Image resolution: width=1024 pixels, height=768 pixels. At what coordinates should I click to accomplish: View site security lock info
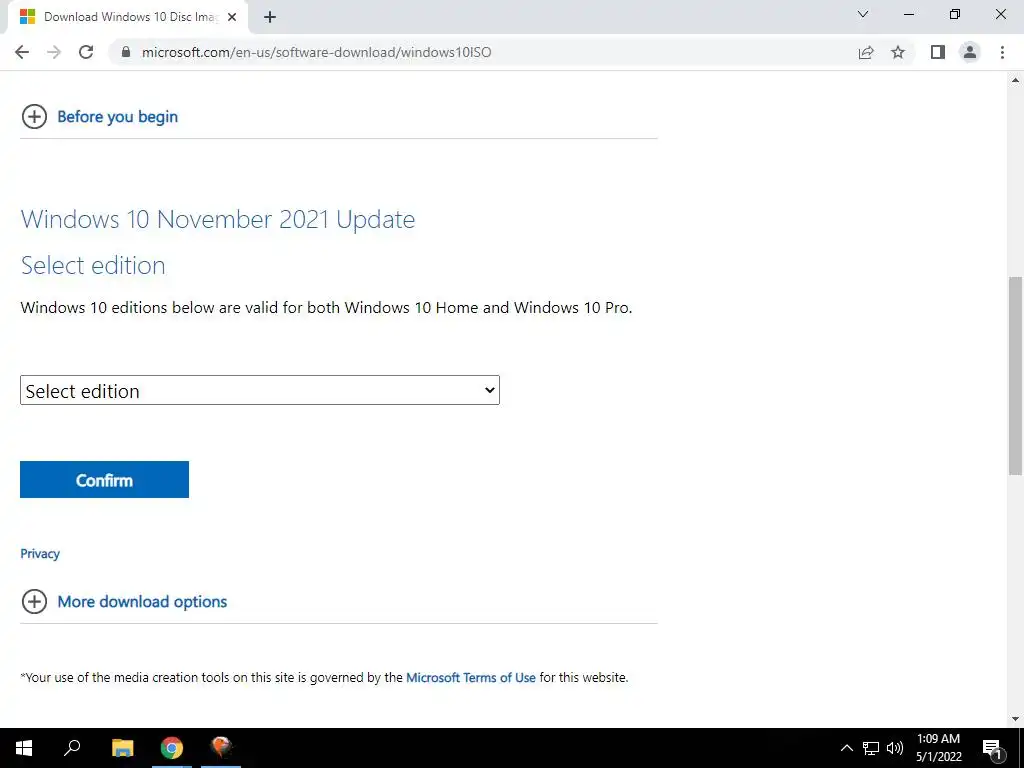(126, 52)
